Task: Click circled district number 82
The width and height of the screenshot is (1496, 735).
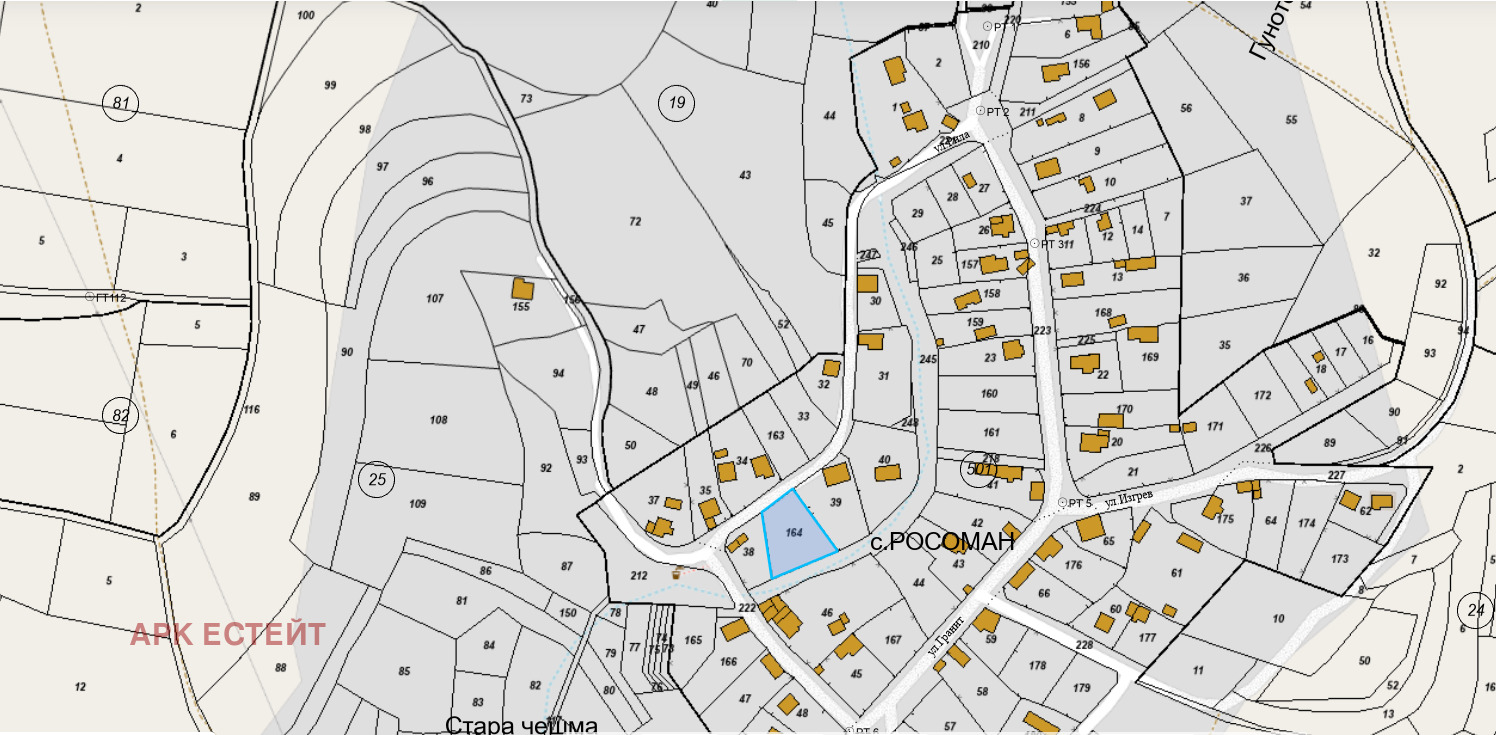Action: pos(121,416)
